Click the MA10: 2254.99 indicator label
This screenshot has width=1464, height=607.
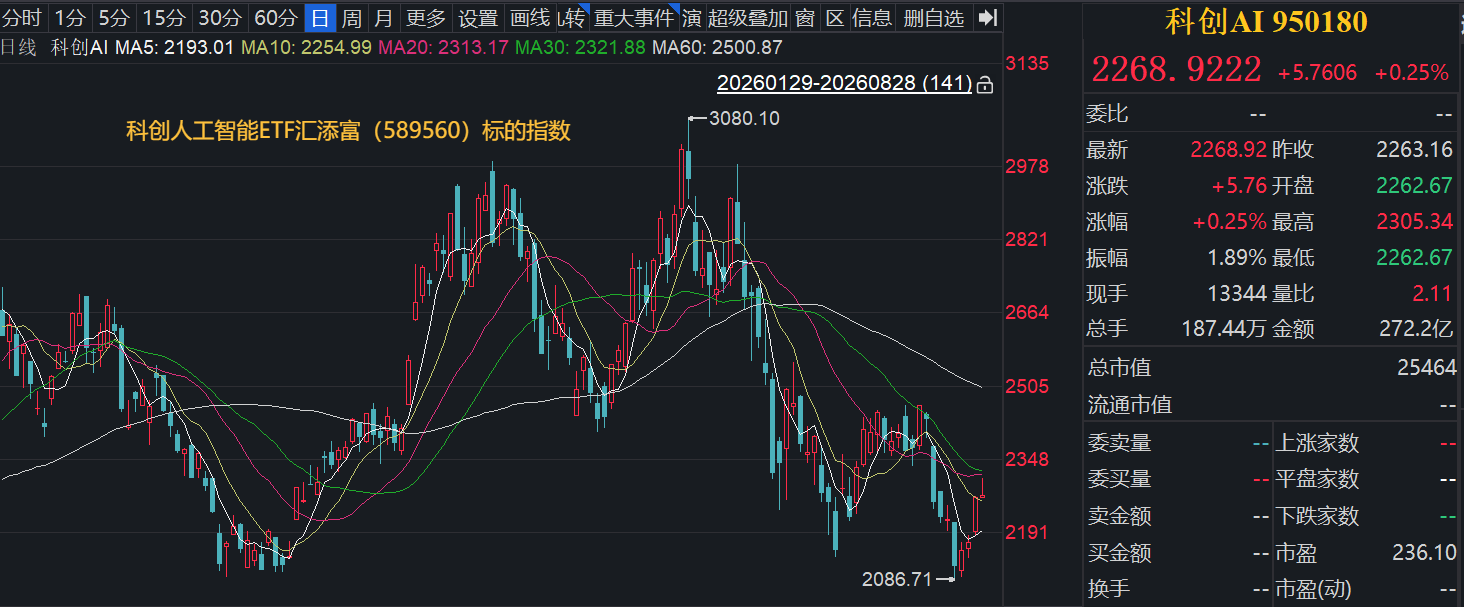(307, 47)
